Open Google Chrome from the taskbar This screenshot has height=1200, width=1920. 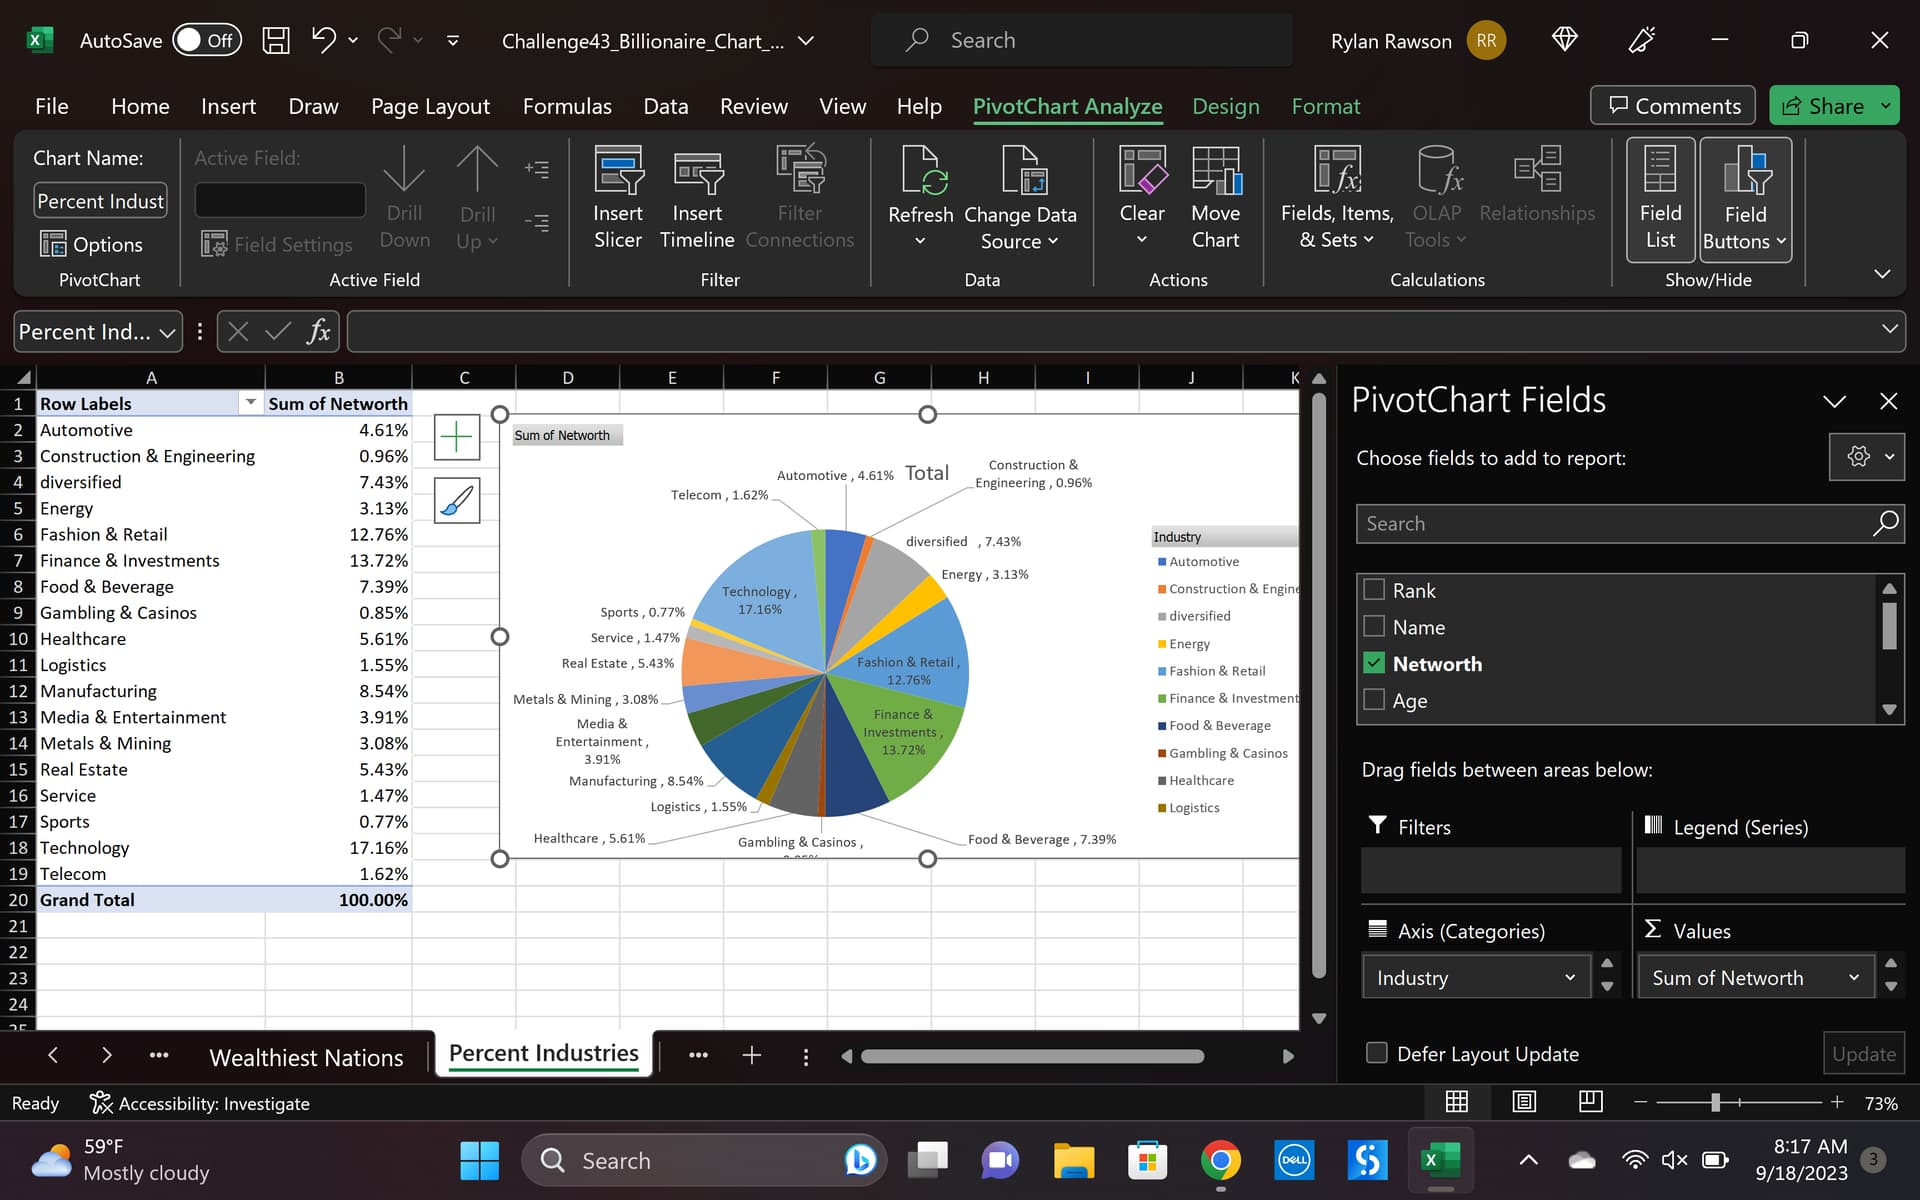[x=1220, y=1160]
